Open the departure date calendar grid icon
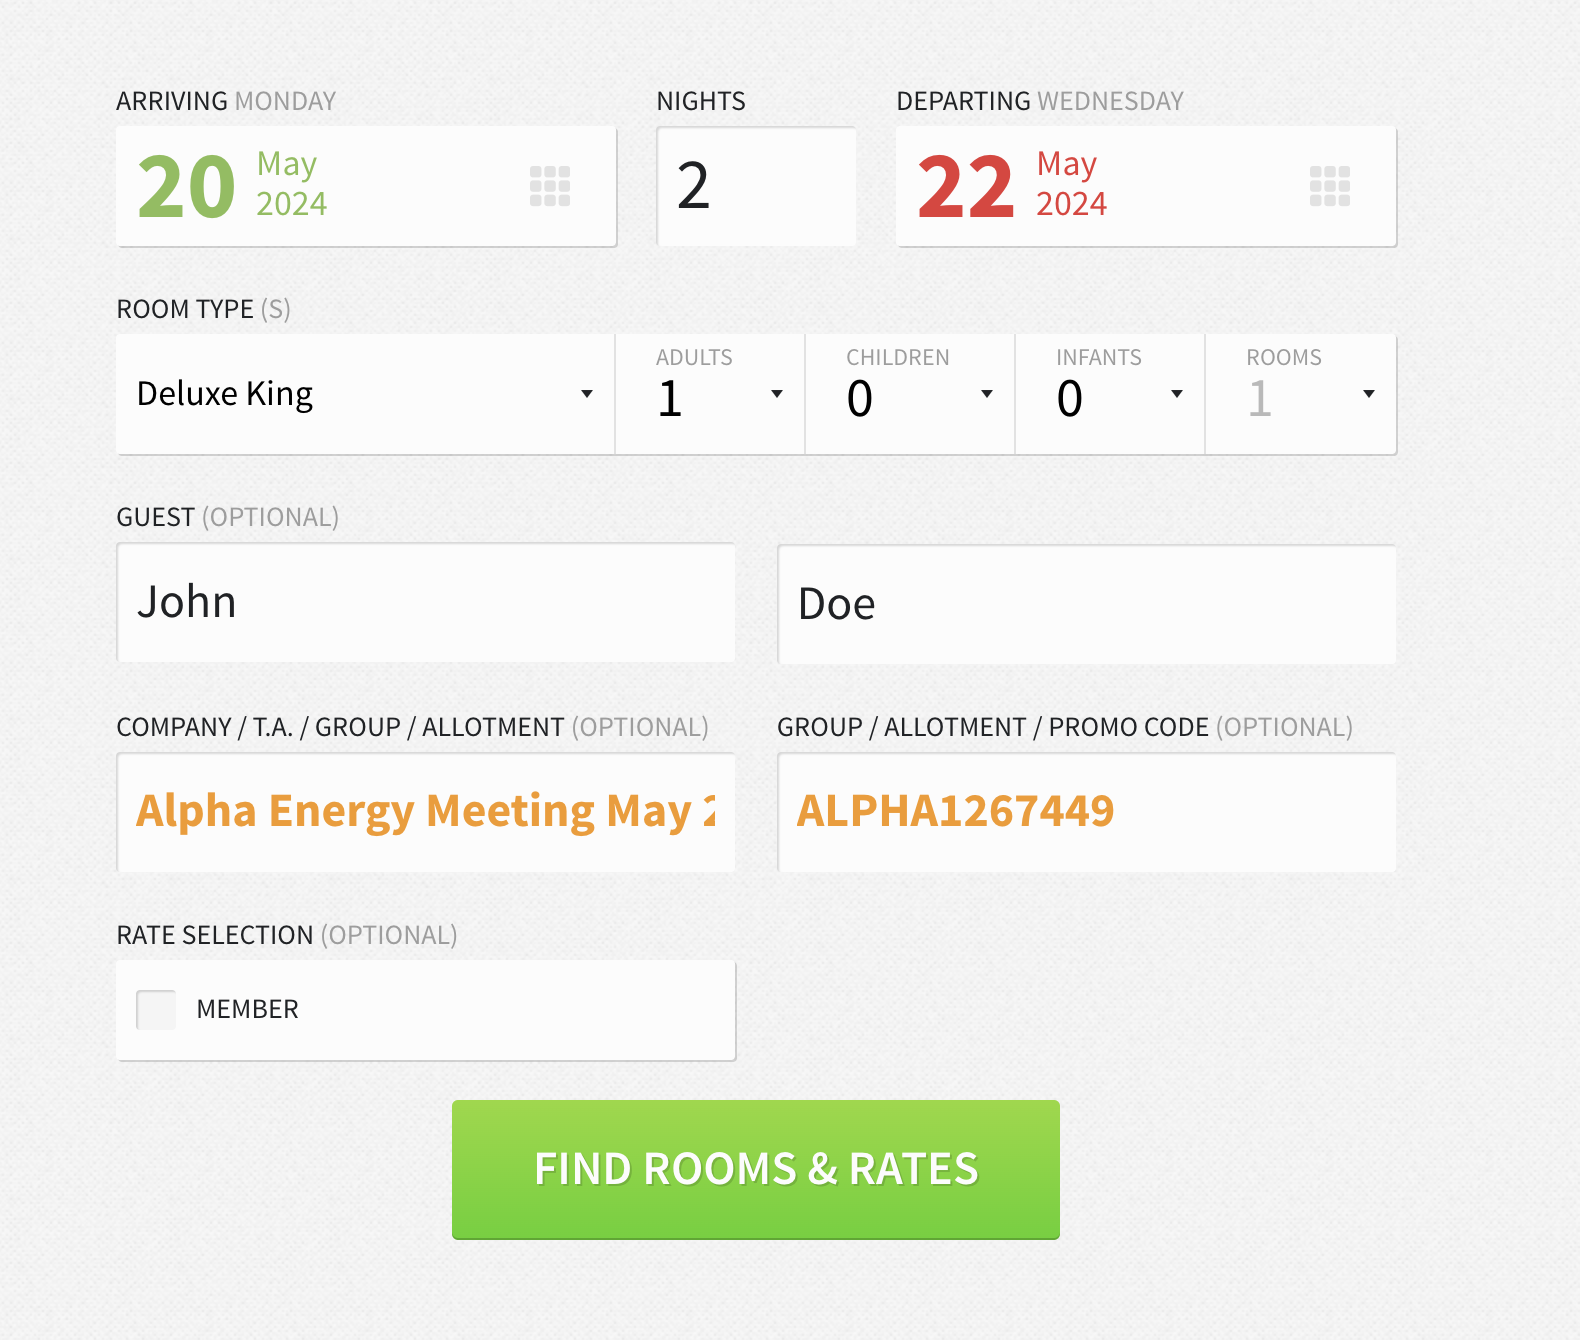 (x=1330, y=186)
